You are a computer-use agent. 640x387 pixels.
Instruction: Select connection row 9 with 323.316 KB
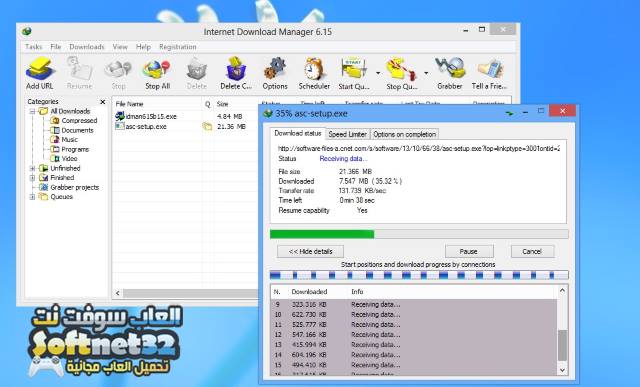coord(414,305)
